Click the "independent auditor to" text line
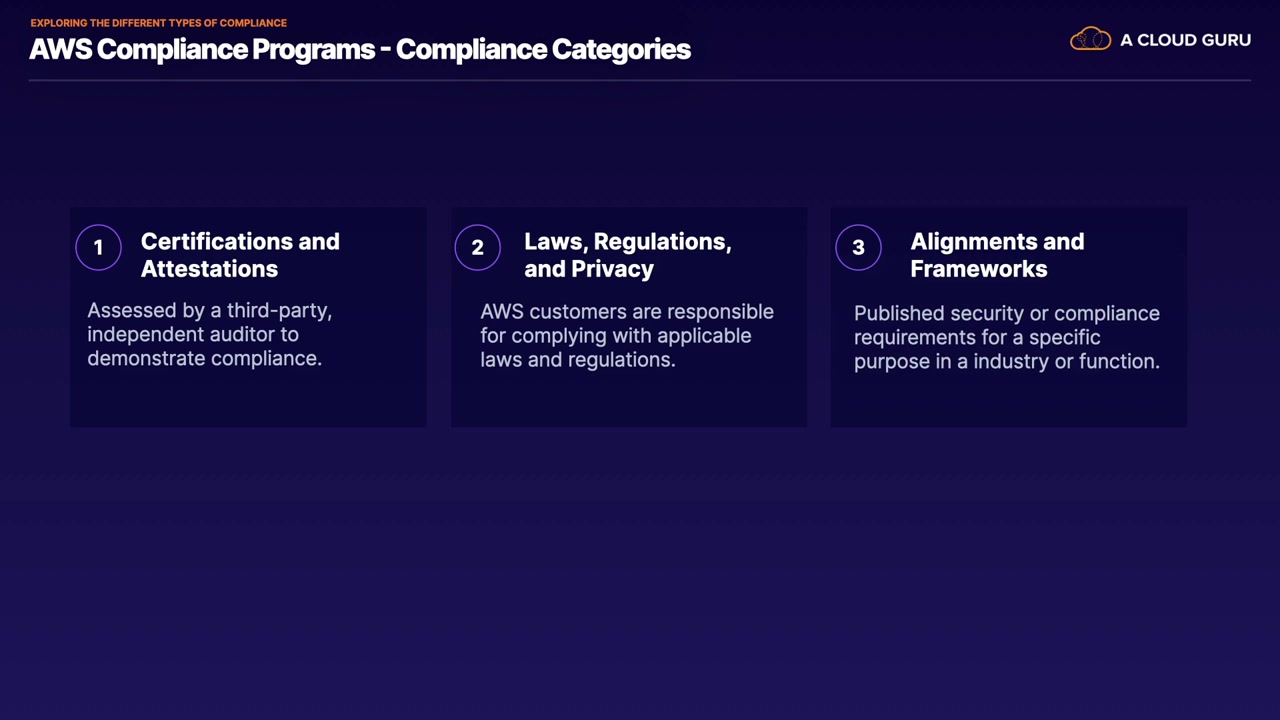This screenshot has width=1280, height=720. coord(193,334)
